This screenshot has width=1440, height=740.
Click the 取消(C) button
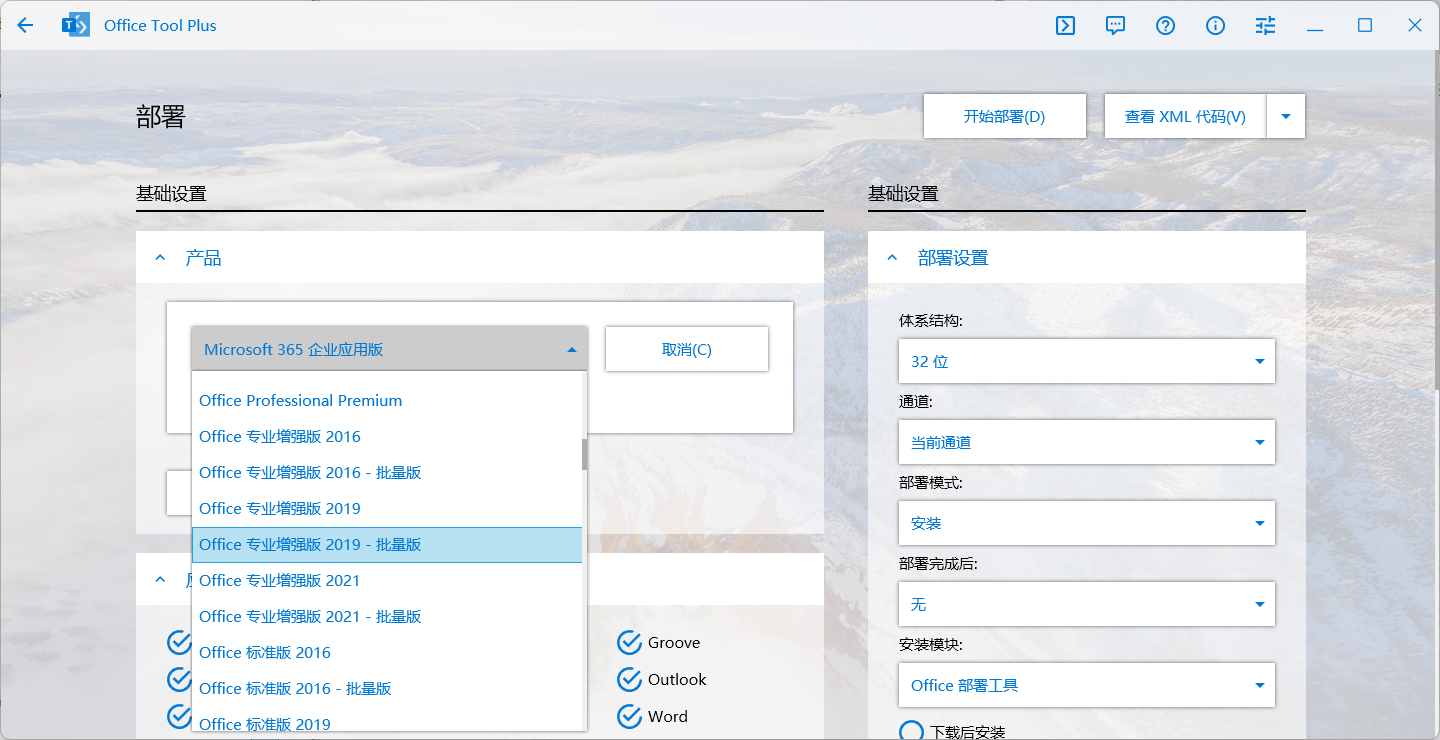point(687,349)
